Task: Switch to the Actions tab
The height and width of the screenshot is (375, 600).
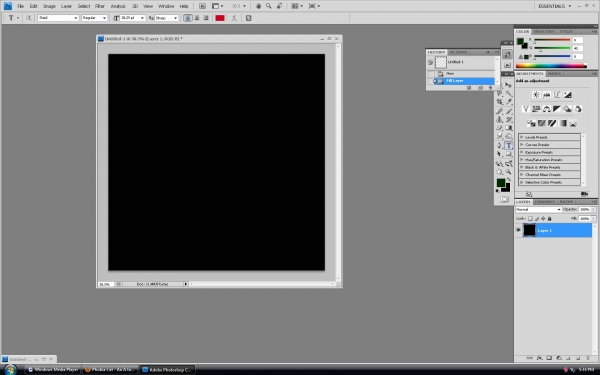Action: [x=458, y=52]
